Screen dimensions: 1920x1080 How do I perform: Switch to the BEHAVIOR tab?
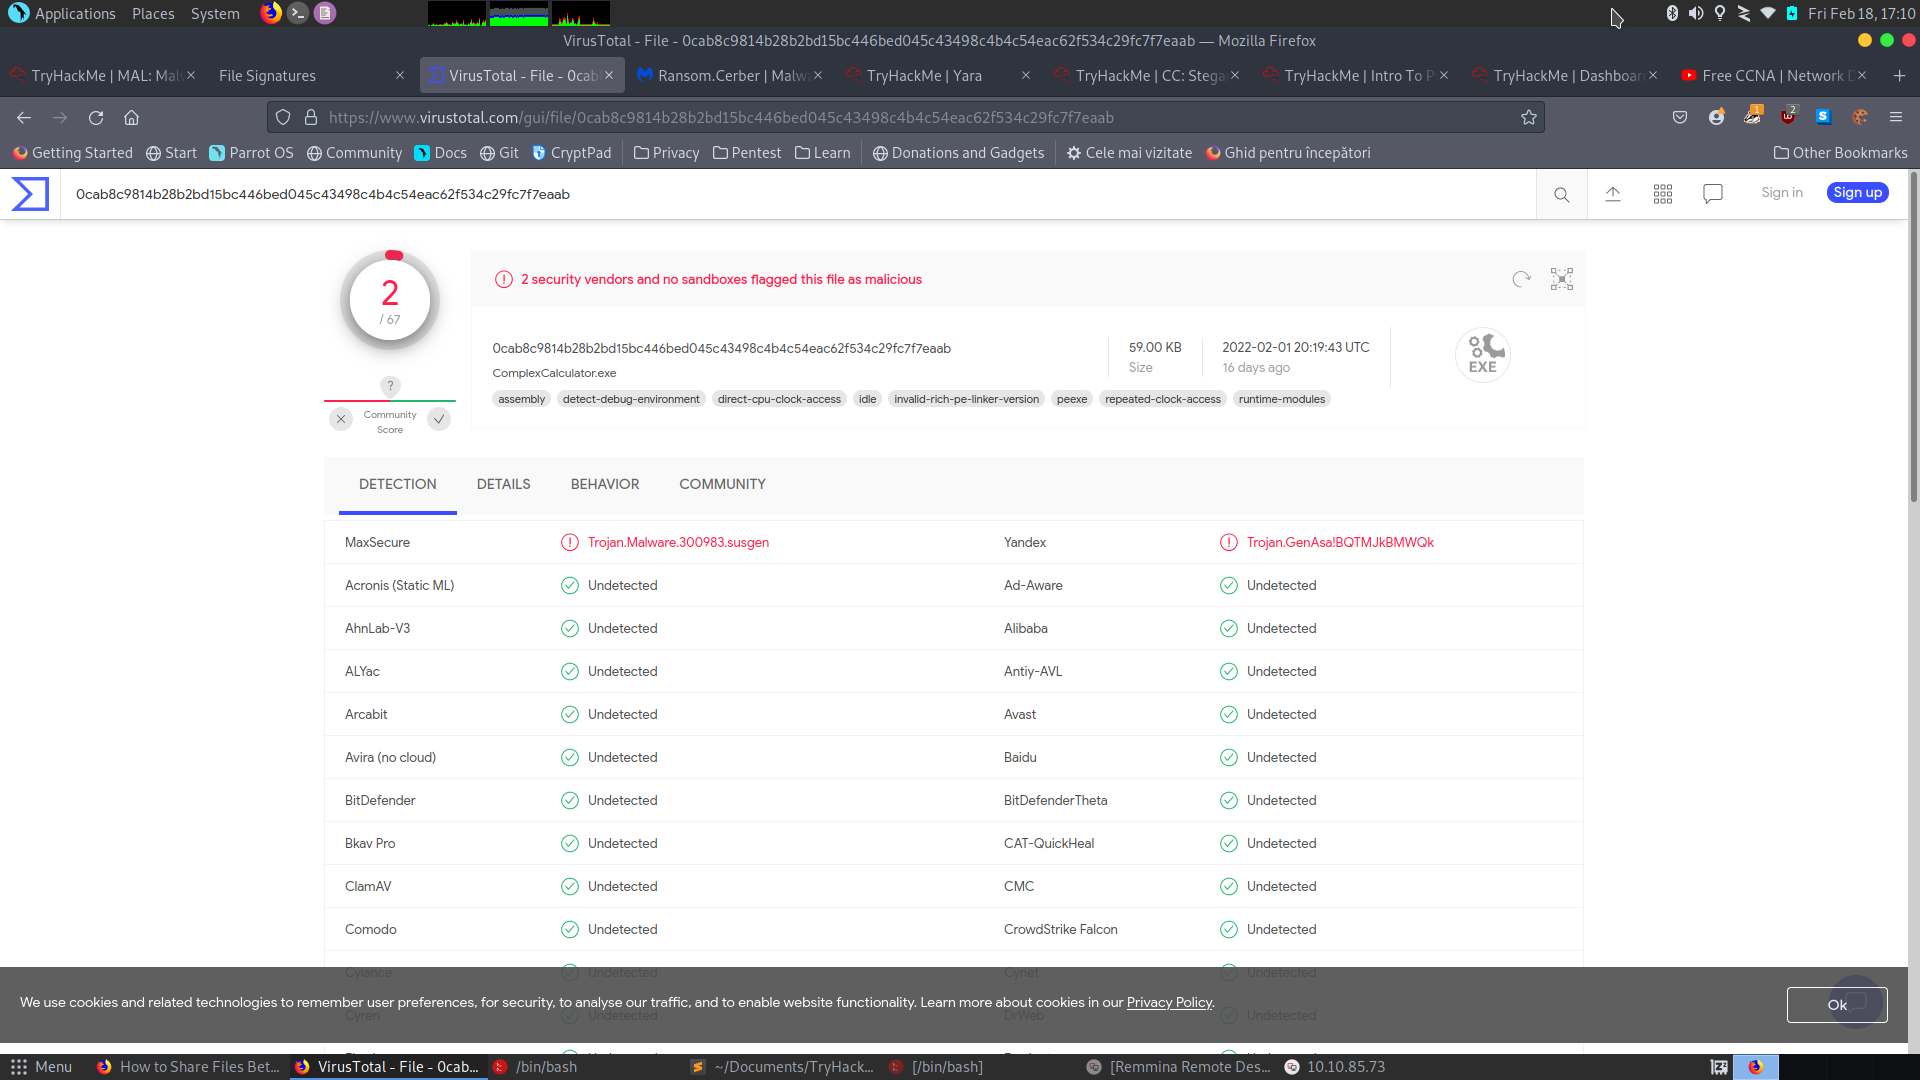604,484
